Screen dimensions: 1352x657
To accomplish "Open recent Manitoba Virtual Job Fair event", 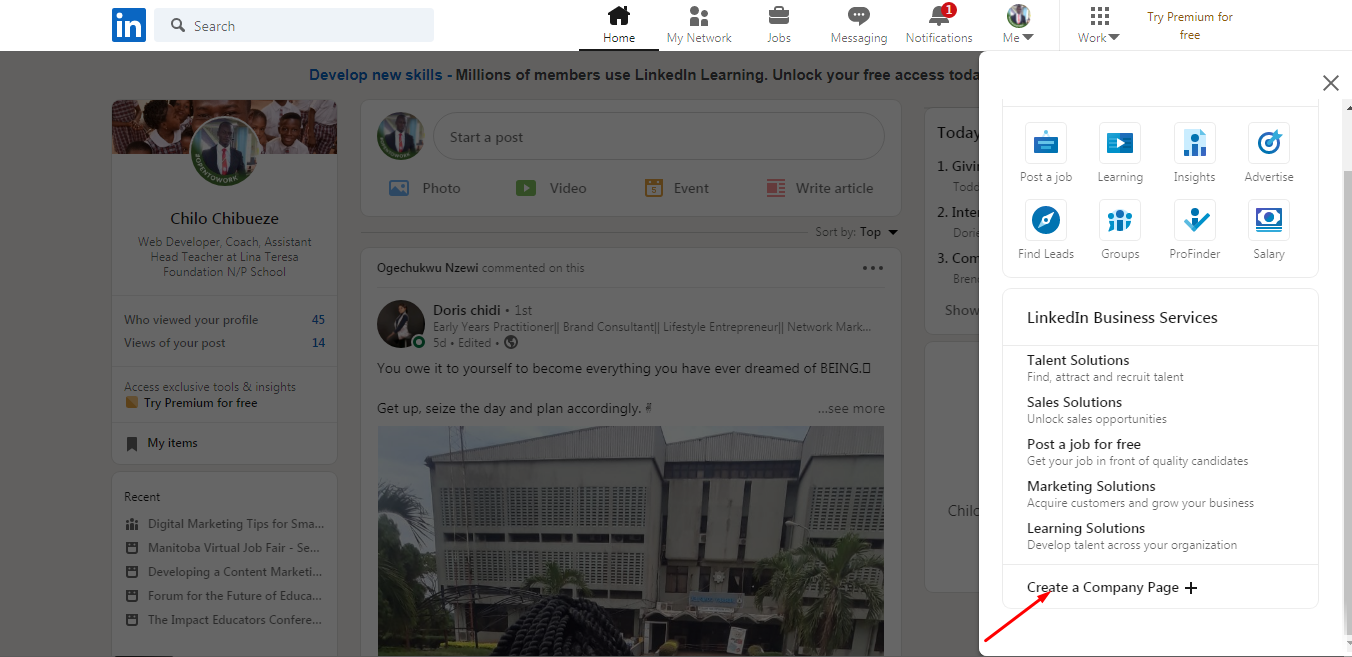I will [223, 548].
